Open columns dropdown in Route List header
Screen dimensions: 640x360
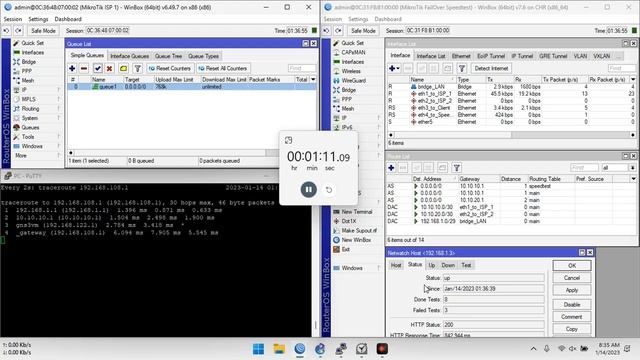633,179
